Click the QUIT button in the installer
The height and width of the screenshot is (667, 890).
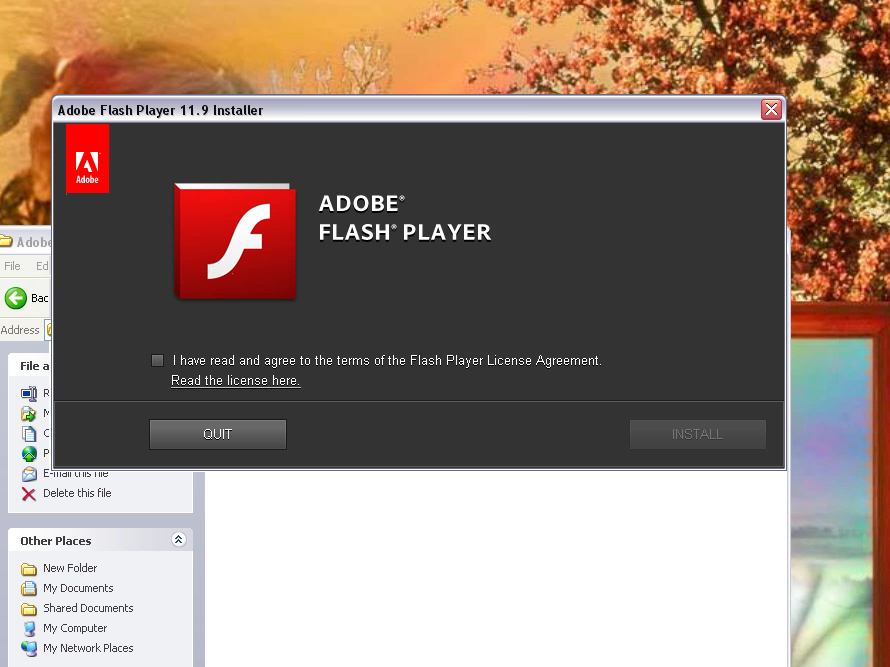click(x=218, y=434)
